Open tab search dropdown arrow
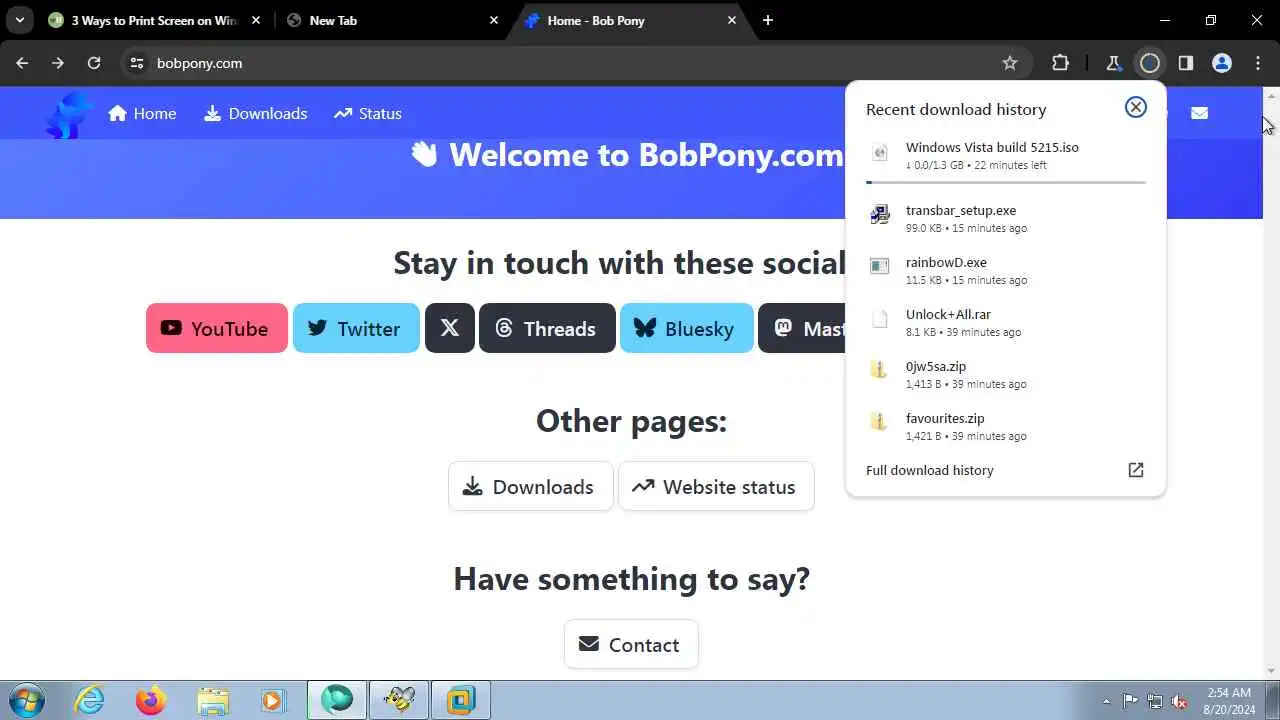The width and height of the screenshot is (1280, 720). coord(19,20)
